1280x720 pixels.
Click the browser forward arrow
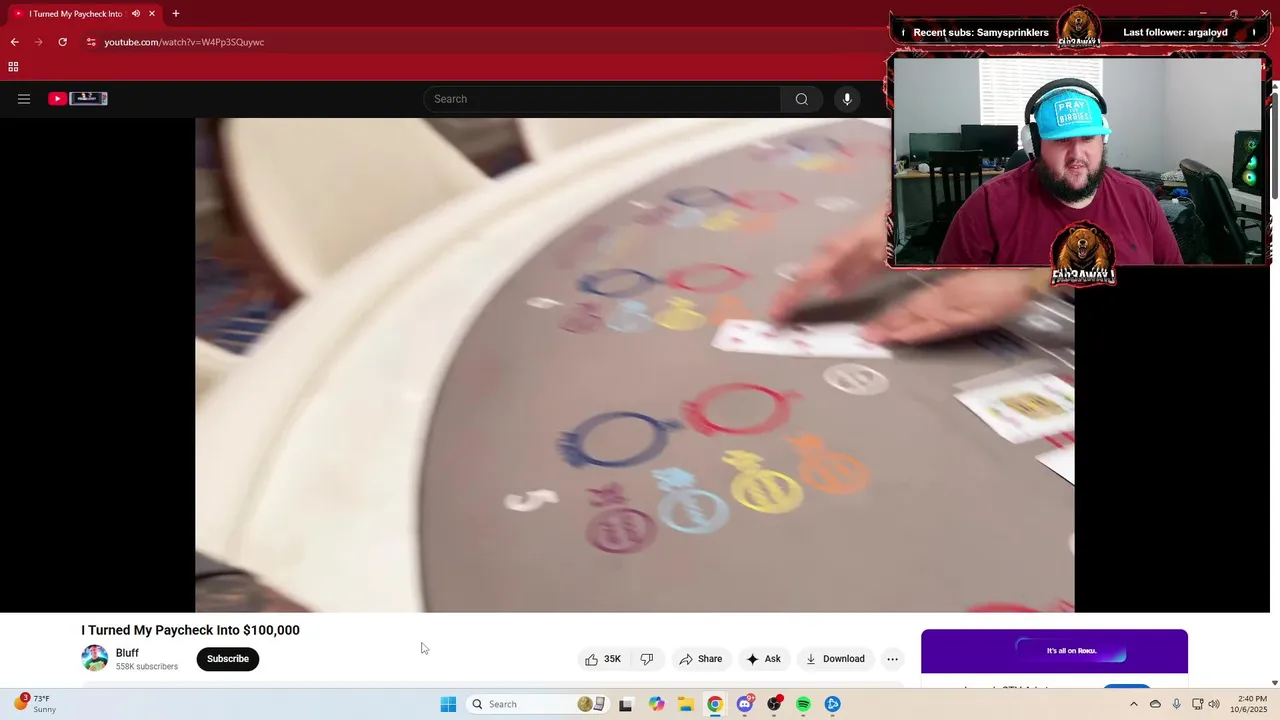pos(39,42)
